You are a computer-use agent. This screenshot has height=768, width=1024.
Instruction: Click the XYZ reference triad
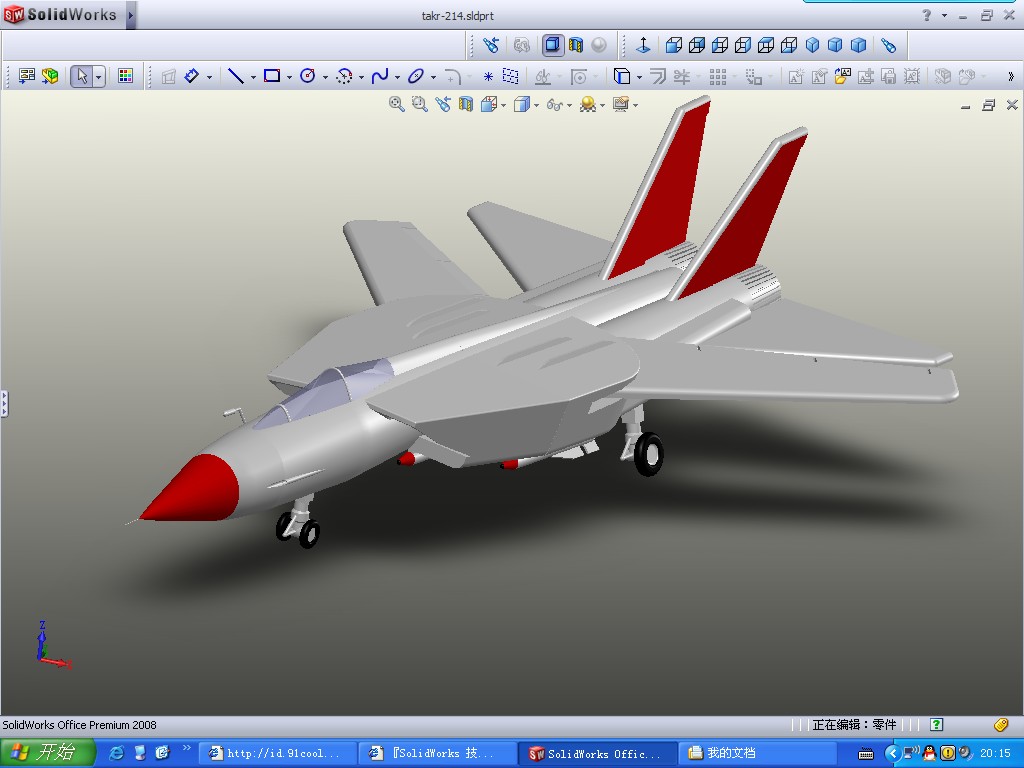pyautogui.click(x=52, y=646)
